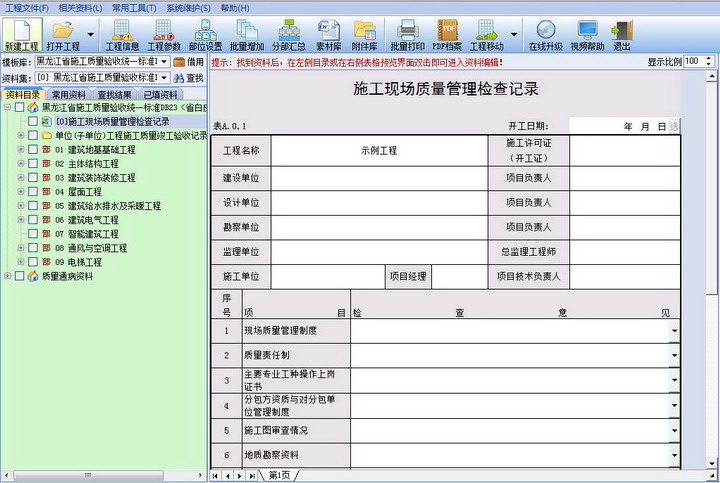The height and width of the screenshot is (483, 720).
Task: Collapse the 黑龙江省施工质量验收统一标准 root node
Action: [x=7, y=107]
